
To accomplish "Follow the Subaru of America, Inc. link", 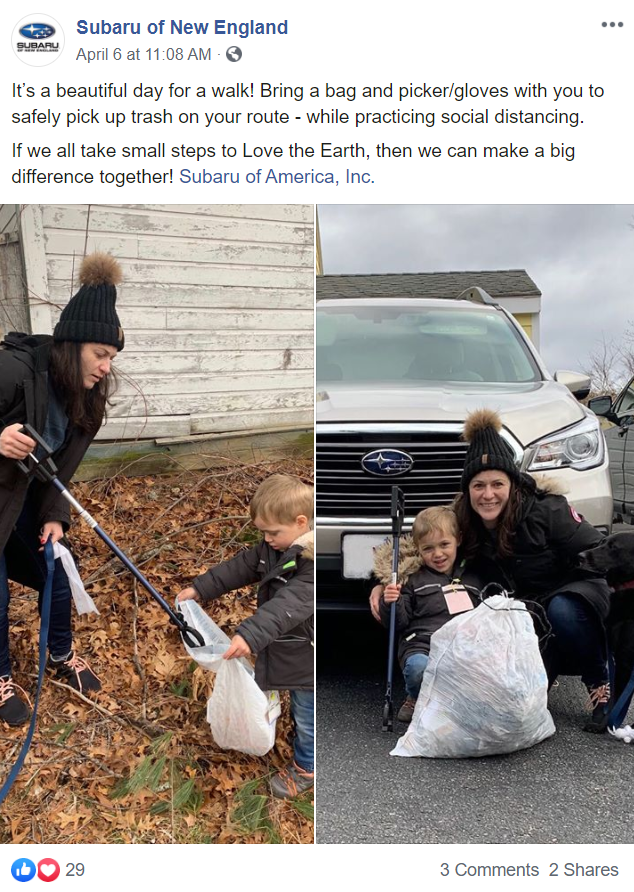I will click(277, 176).
